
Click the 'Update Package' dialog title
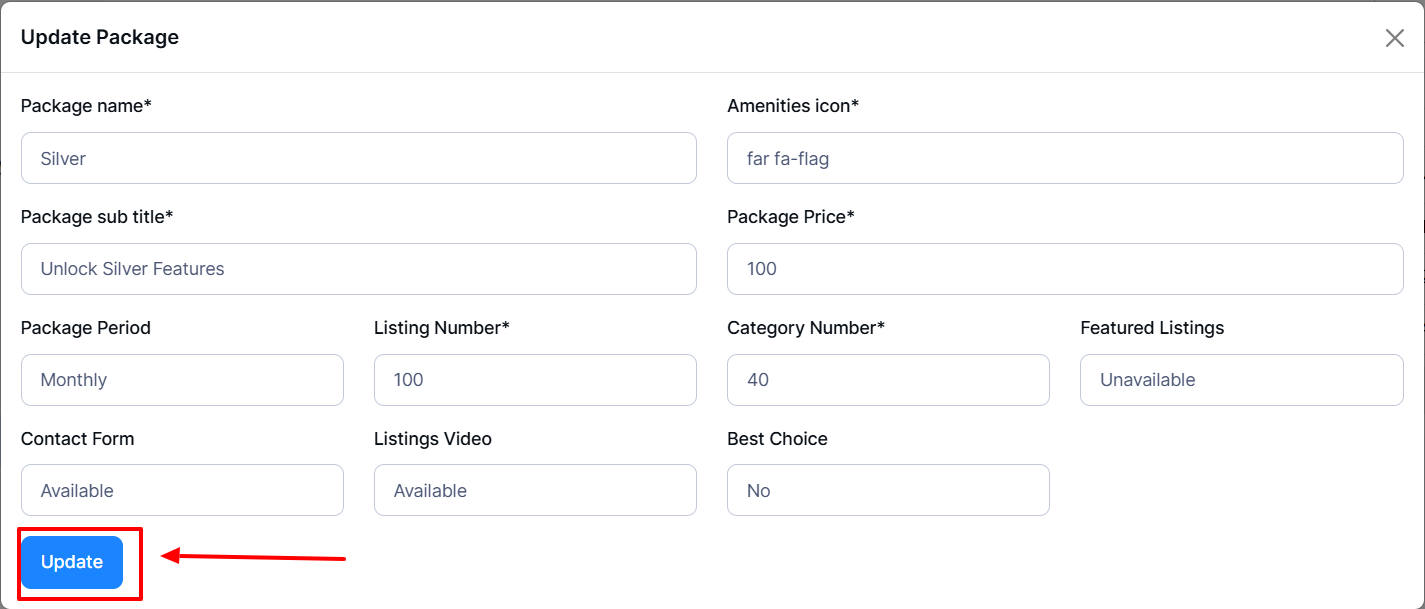pyautogui.click(x=100, y=38)
